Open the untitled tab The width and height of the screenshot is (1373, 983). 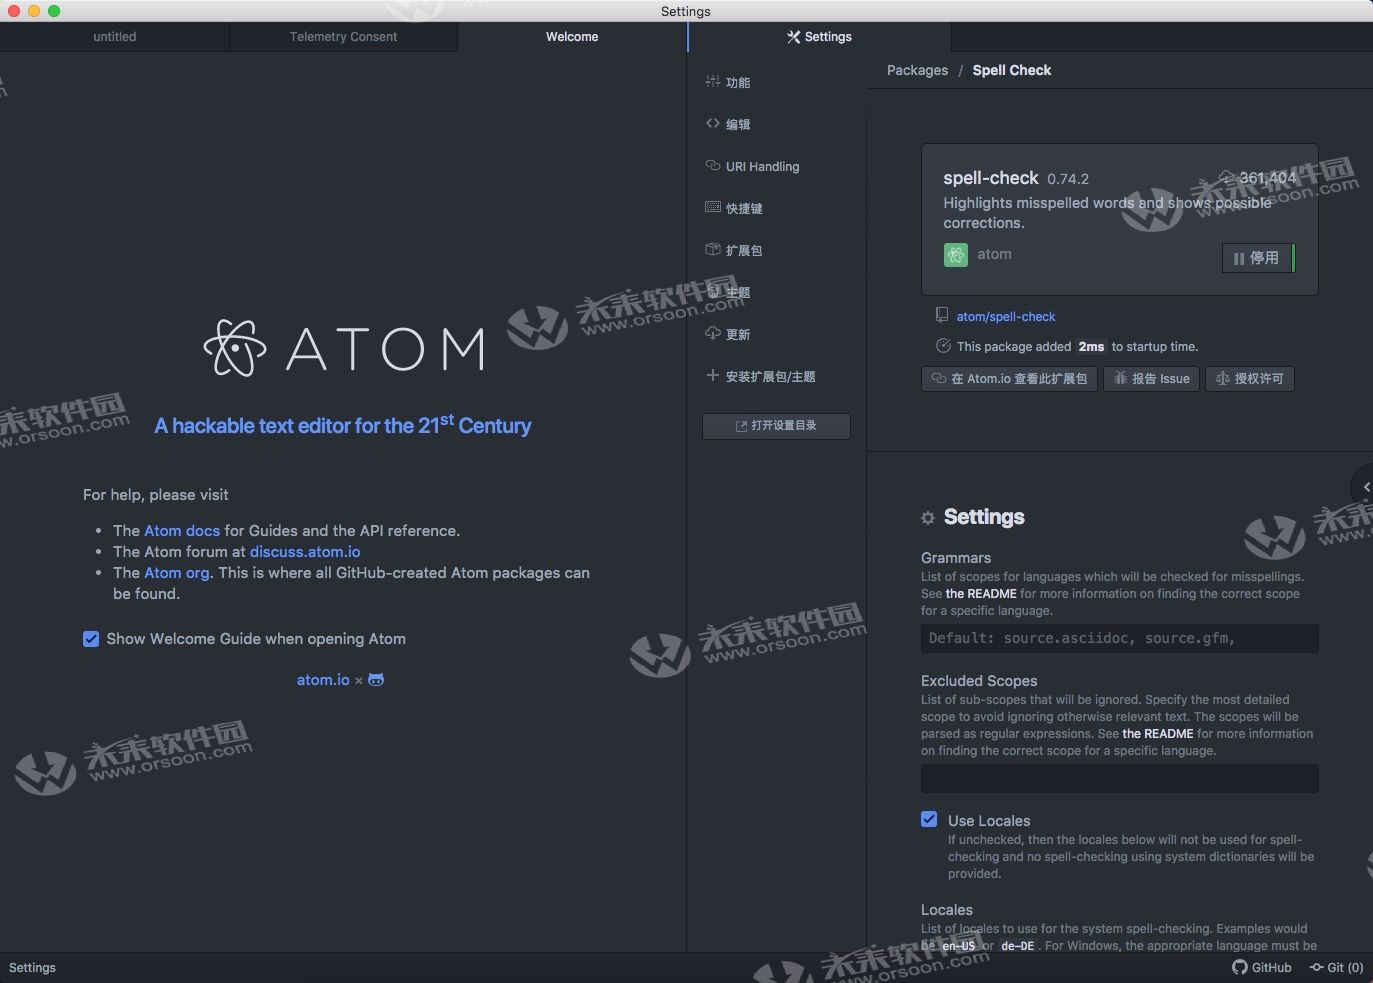click(x=114, y=37)
